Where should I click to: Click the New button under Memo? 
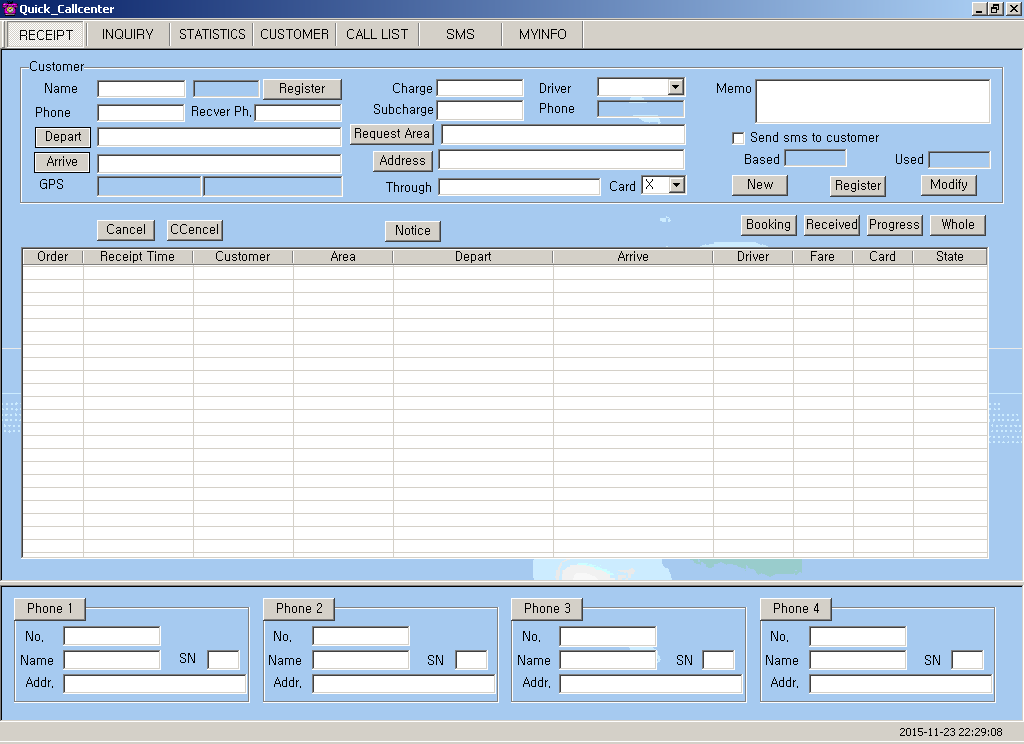760,185
